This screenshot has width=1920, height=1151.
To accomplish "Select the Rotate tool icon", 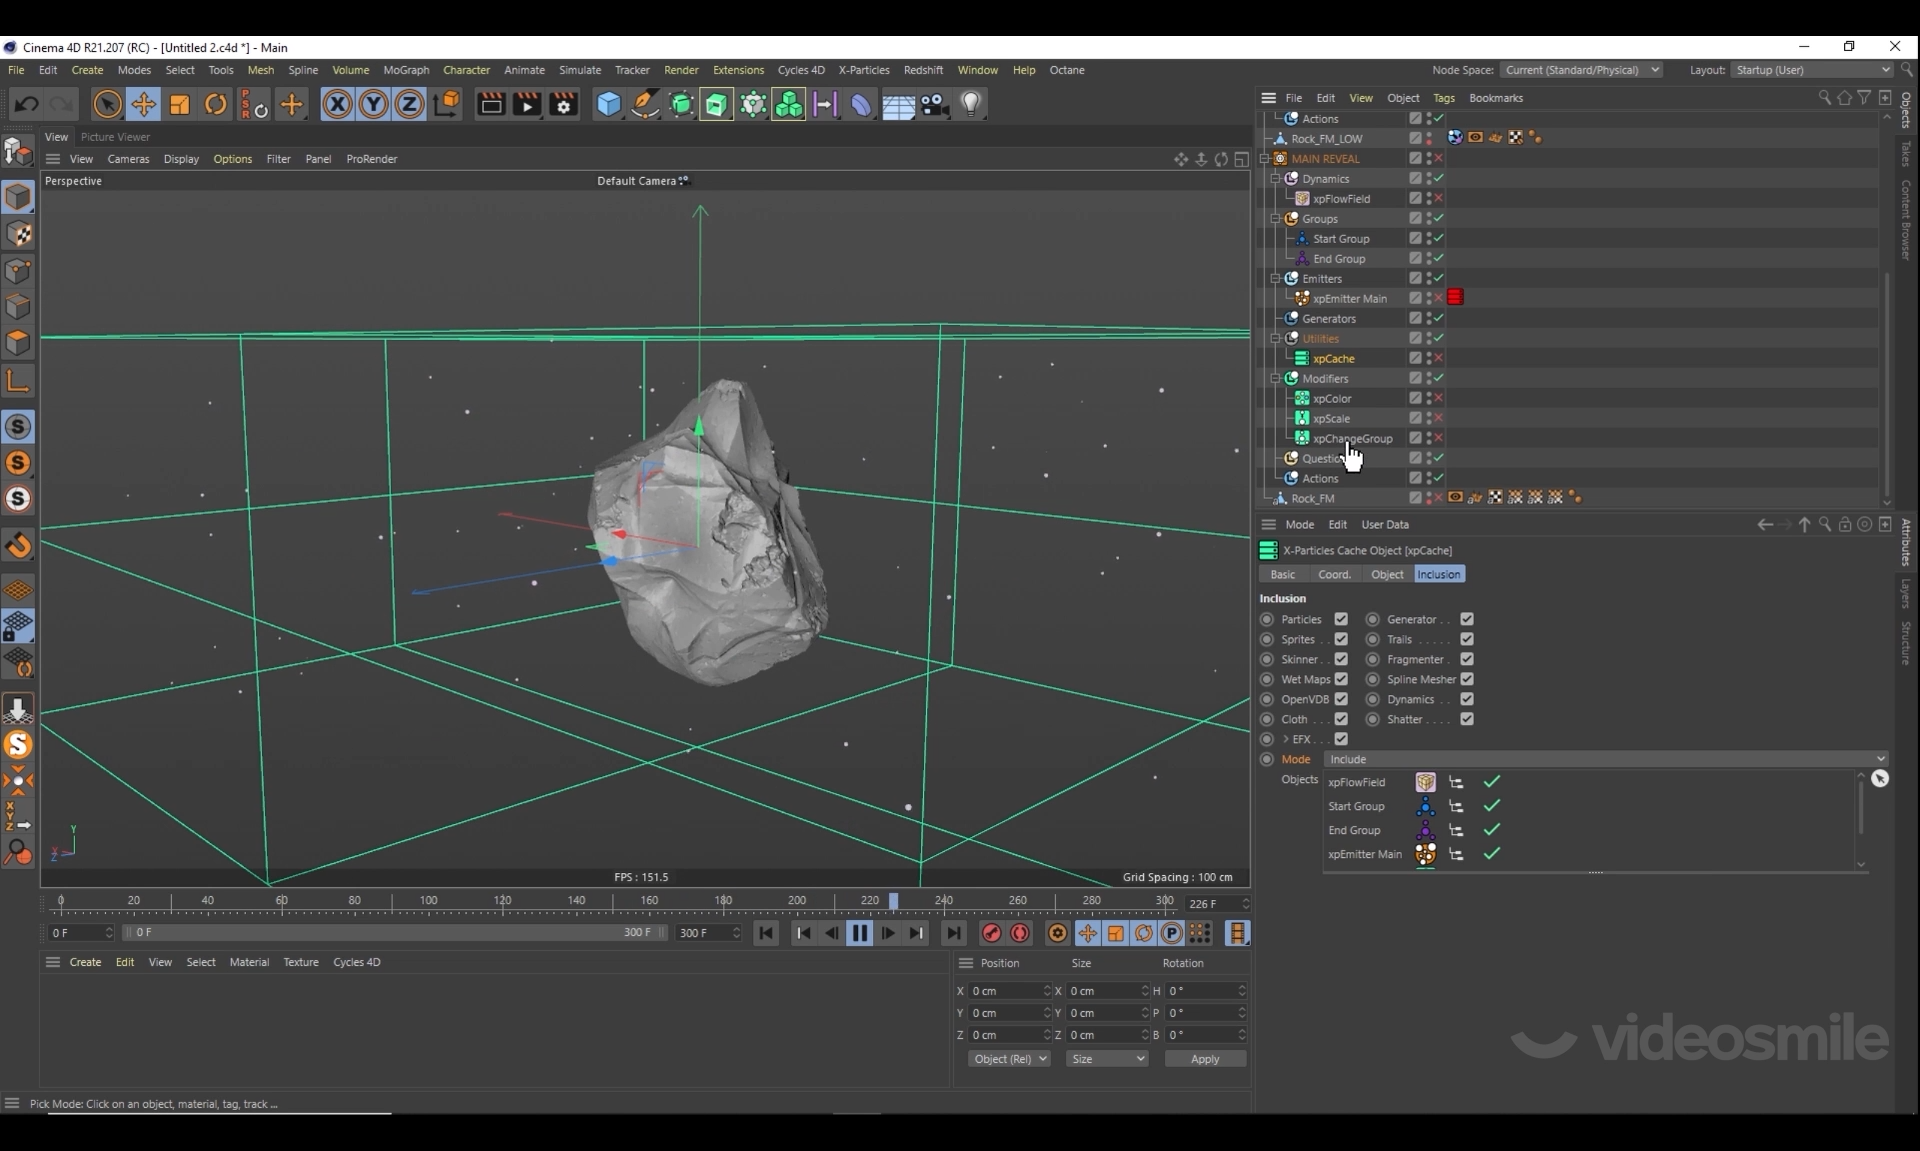I will point(215,104).
